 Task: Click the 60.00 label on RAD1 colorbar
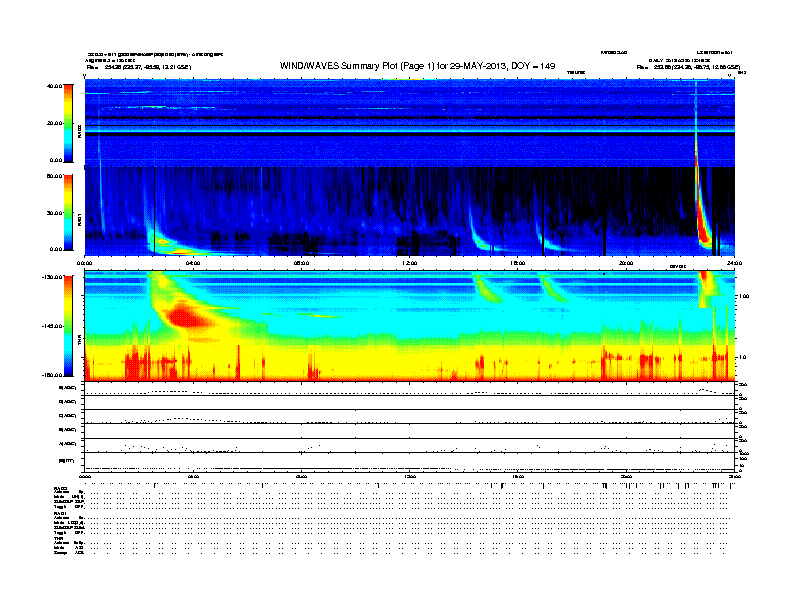click(55, 176)
